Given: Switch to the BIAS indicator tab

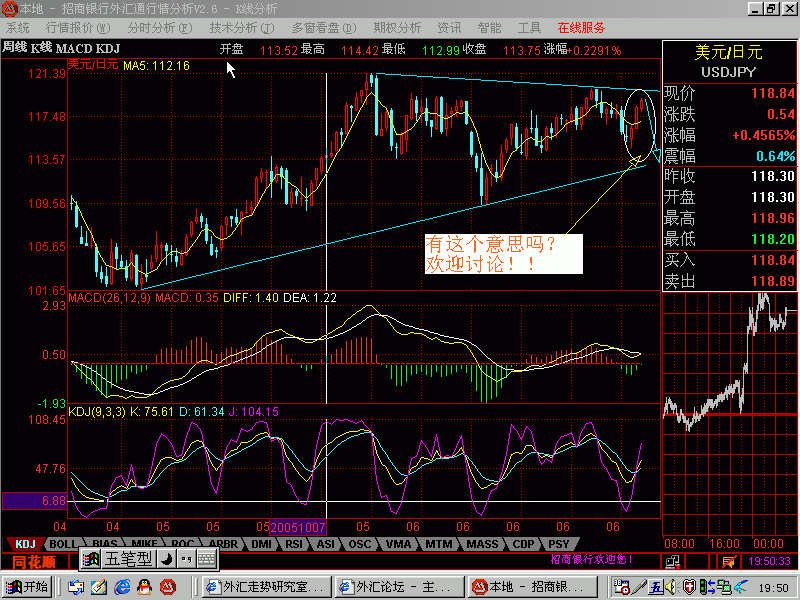Looking at the screenshot, I should pyautogui.click(x=105, y=543).
